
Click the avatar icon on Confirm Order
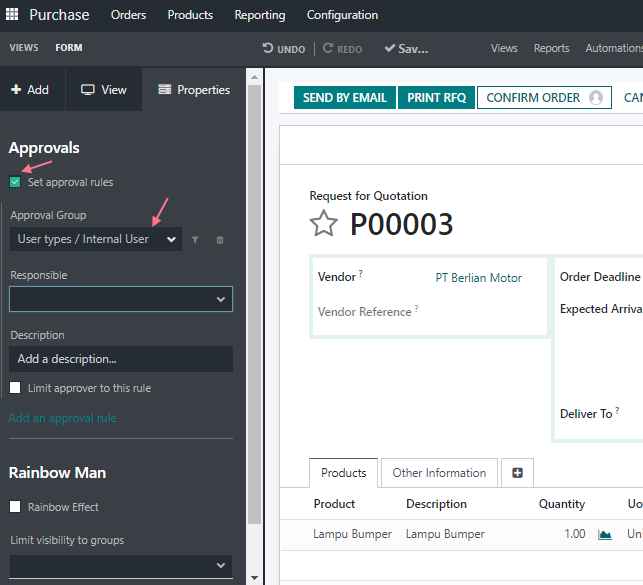(x=596, y=98)
